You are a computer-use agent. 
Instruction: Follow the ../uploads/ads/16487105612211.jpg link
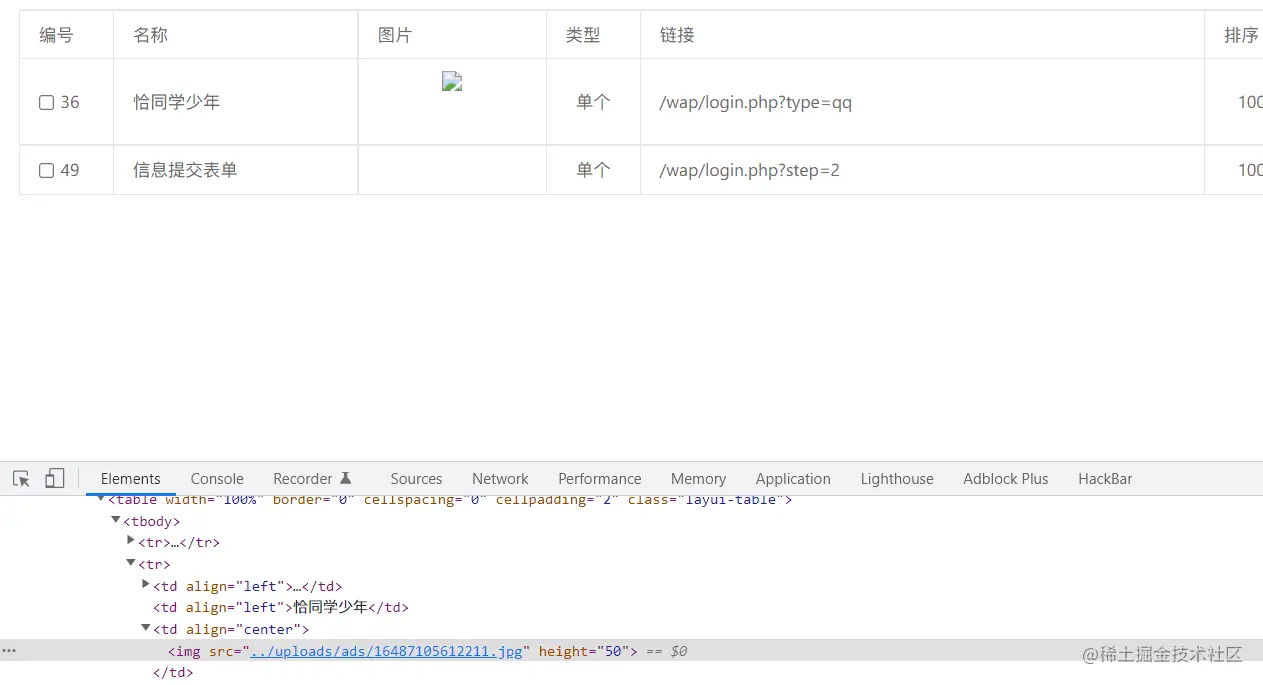[386, 651]
